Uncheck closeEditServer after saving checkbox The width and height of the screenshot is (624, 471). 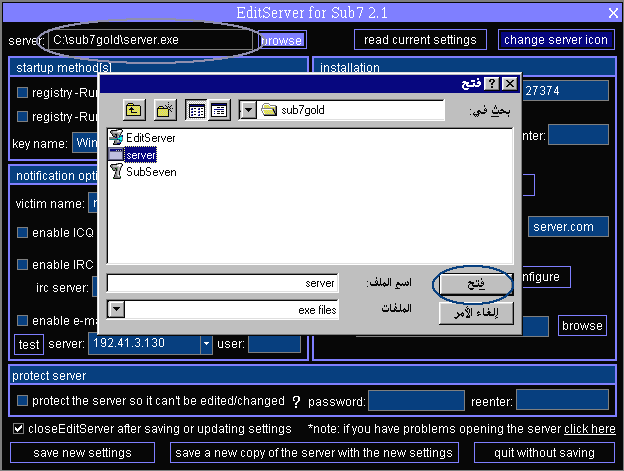pyautogui.click(x=18, y=428)
